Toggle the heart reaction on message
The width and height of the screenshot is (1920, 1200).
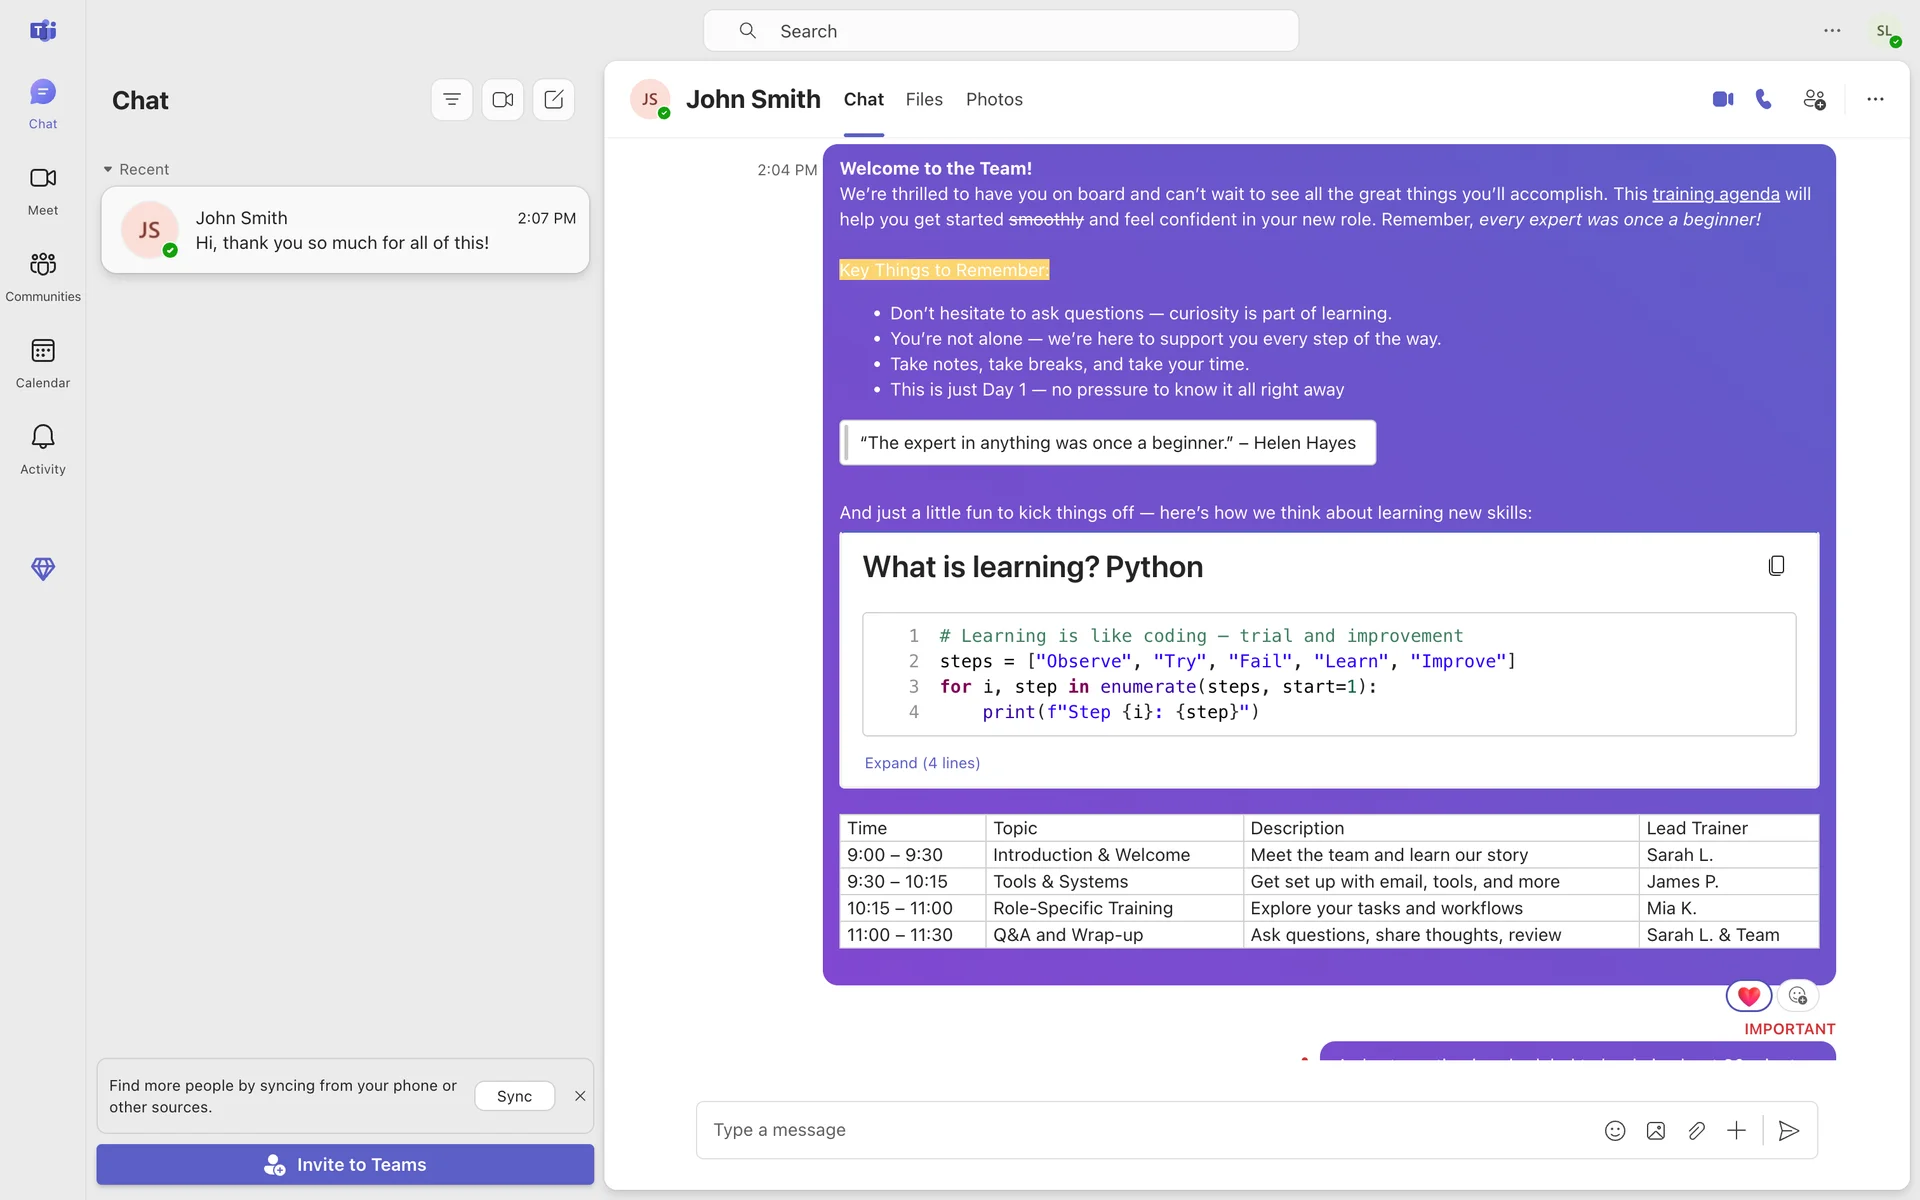1748,996
